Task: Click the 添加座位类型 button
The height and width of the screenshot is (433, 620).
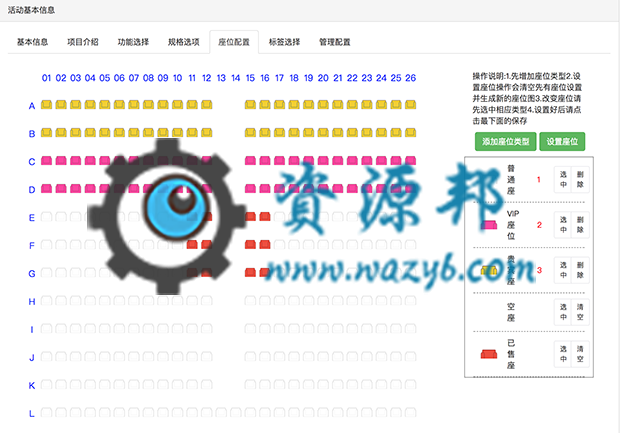Action: [505, 142]
